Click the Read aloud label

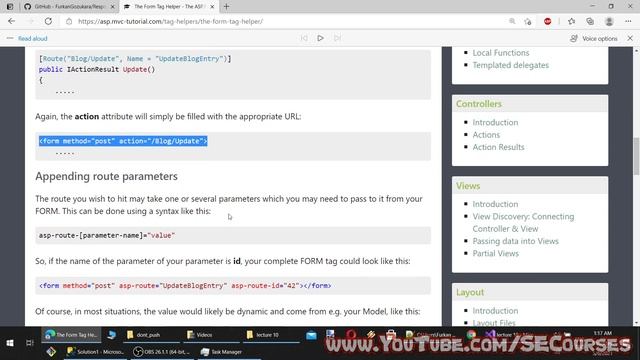(33, 38)
